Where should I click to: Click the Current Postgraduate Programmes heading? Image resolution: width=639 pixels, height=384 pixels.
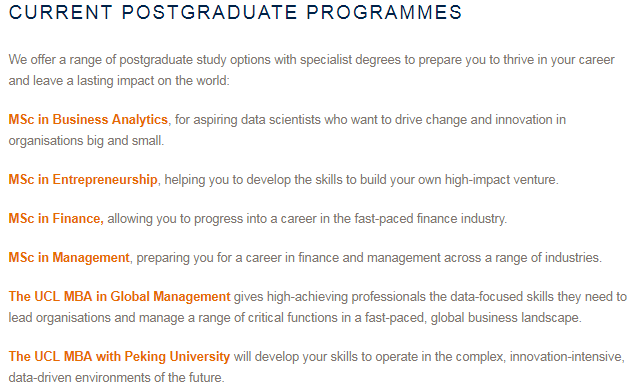pos(236,12)
